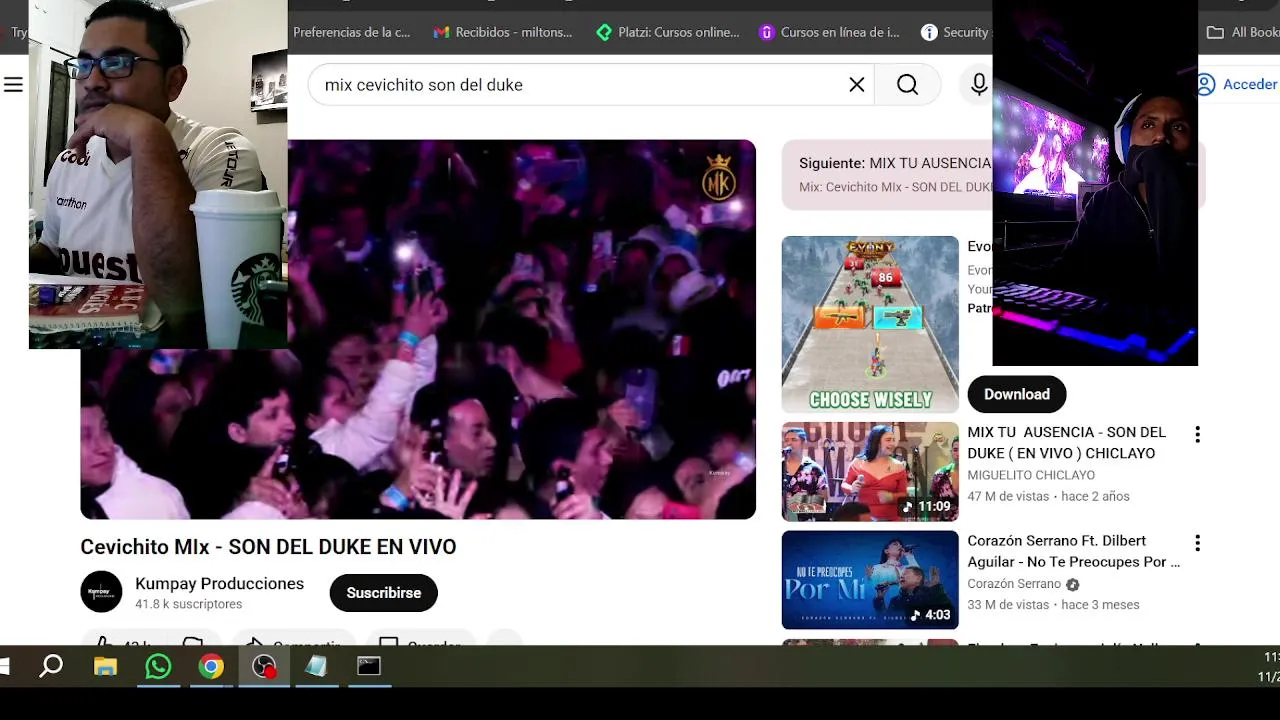1280x720 pixels.
Task: Open the All Bookmarks folder
Action: coord(1243,32)
